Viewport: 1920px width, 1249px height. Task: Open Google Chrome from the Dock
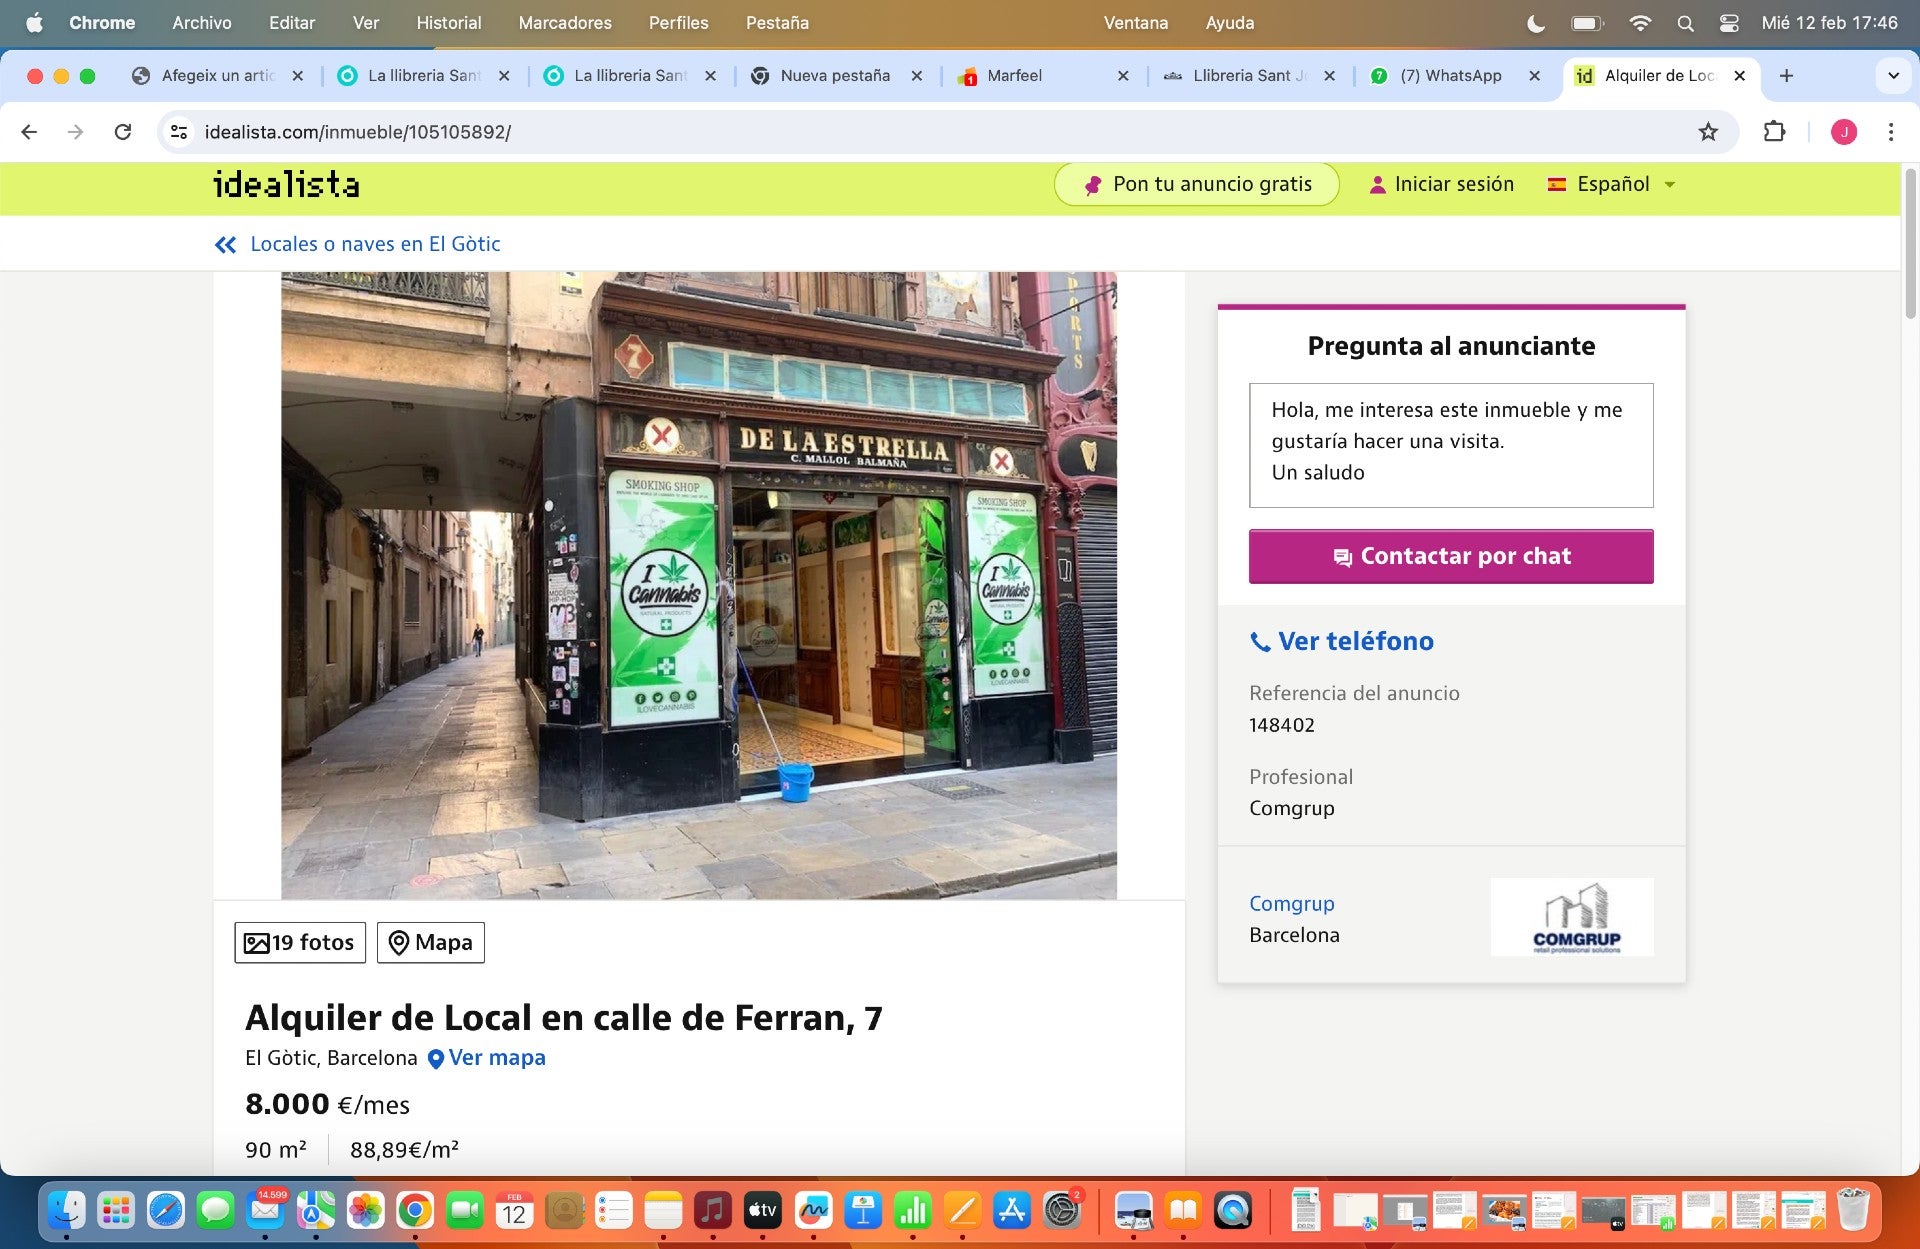pyautogui.click(x=415, y=1211)
